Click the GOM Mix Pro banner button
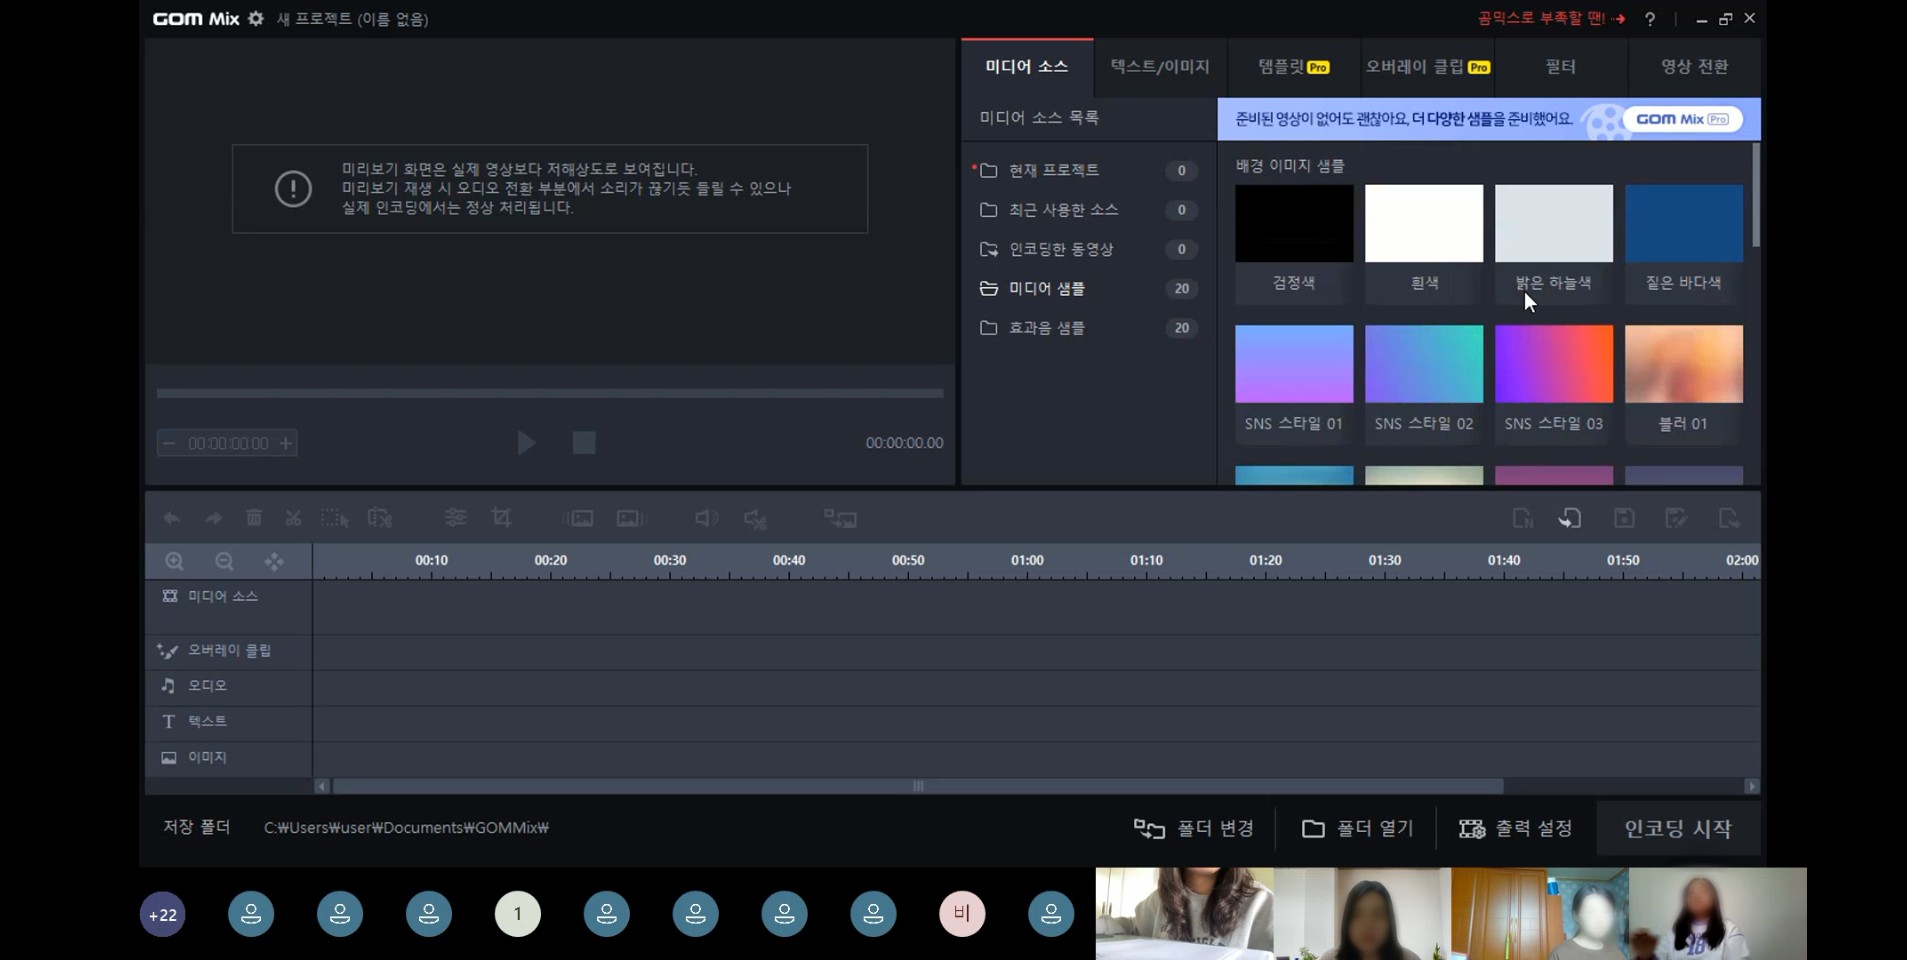Viewport: 1907px width, 960px height. [1682, 119]
